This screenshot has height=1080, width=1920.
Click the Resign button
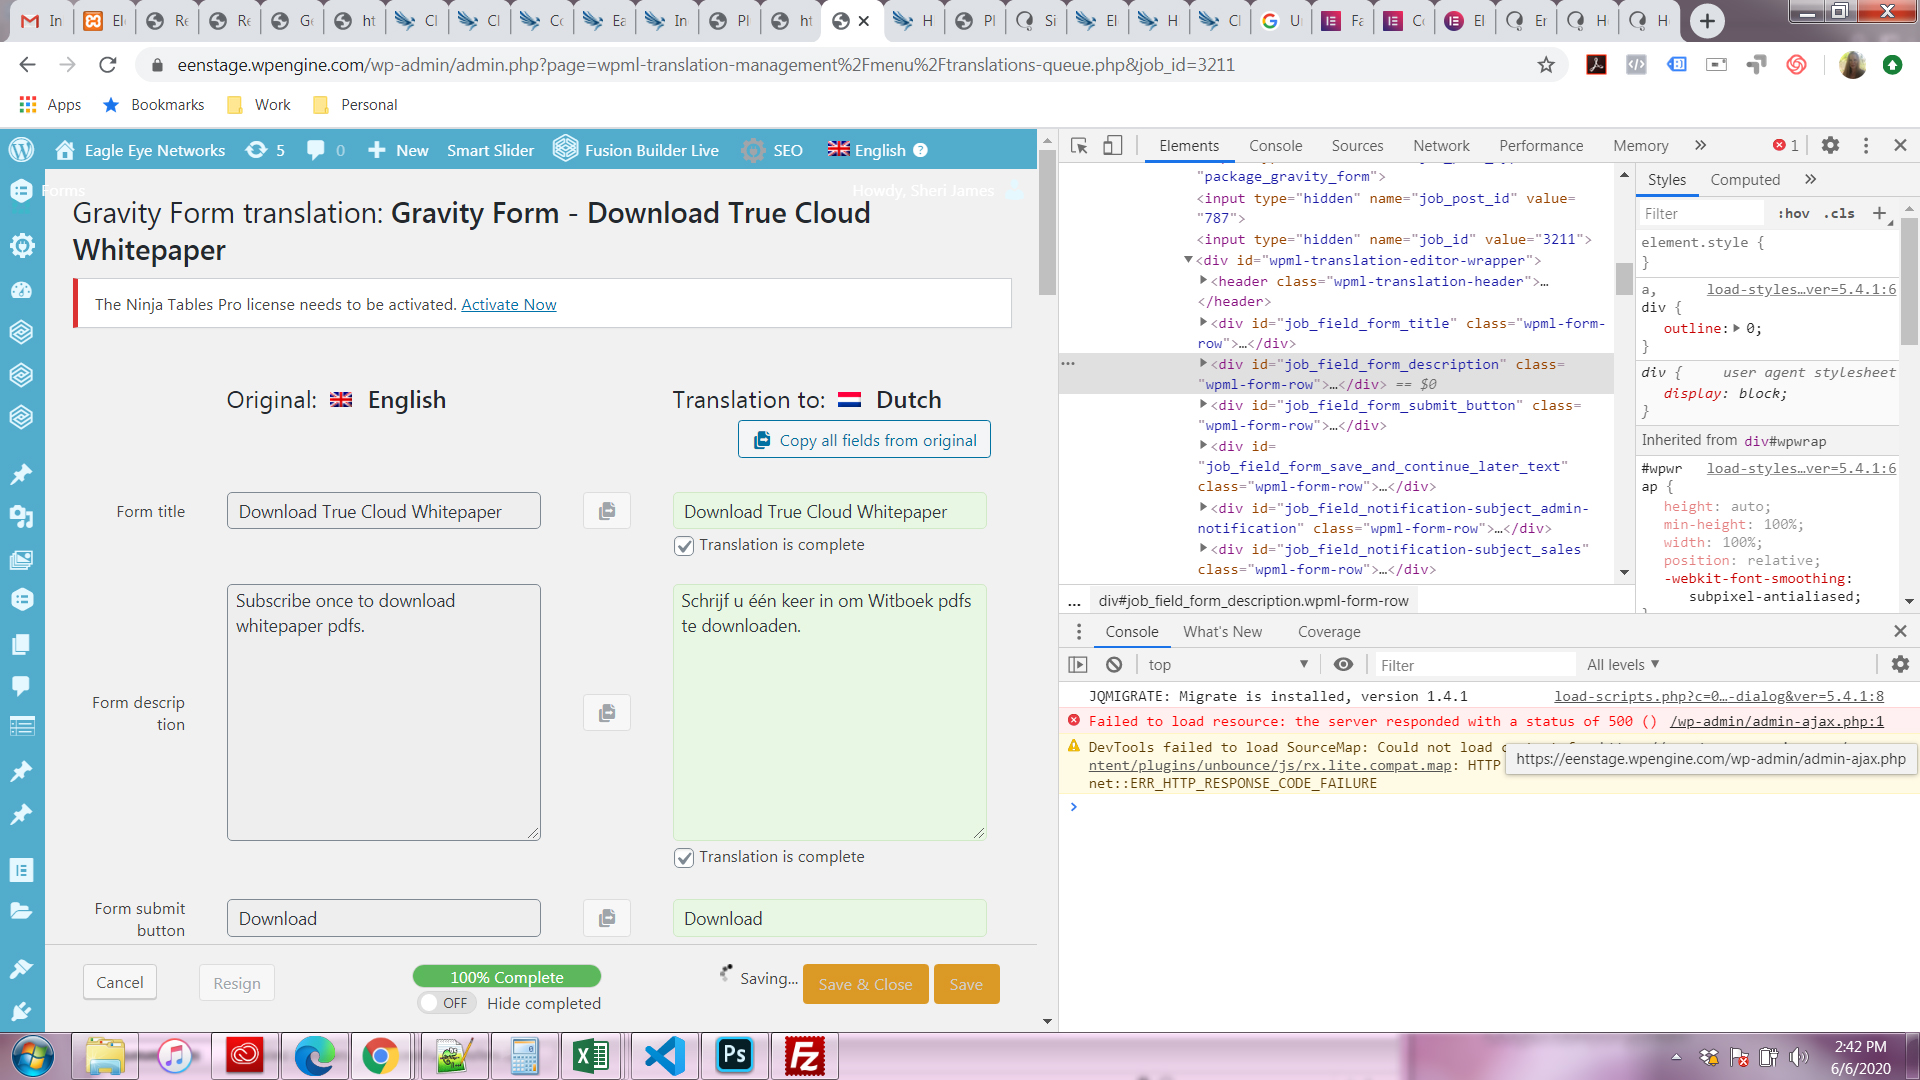[x=237, y=983]
